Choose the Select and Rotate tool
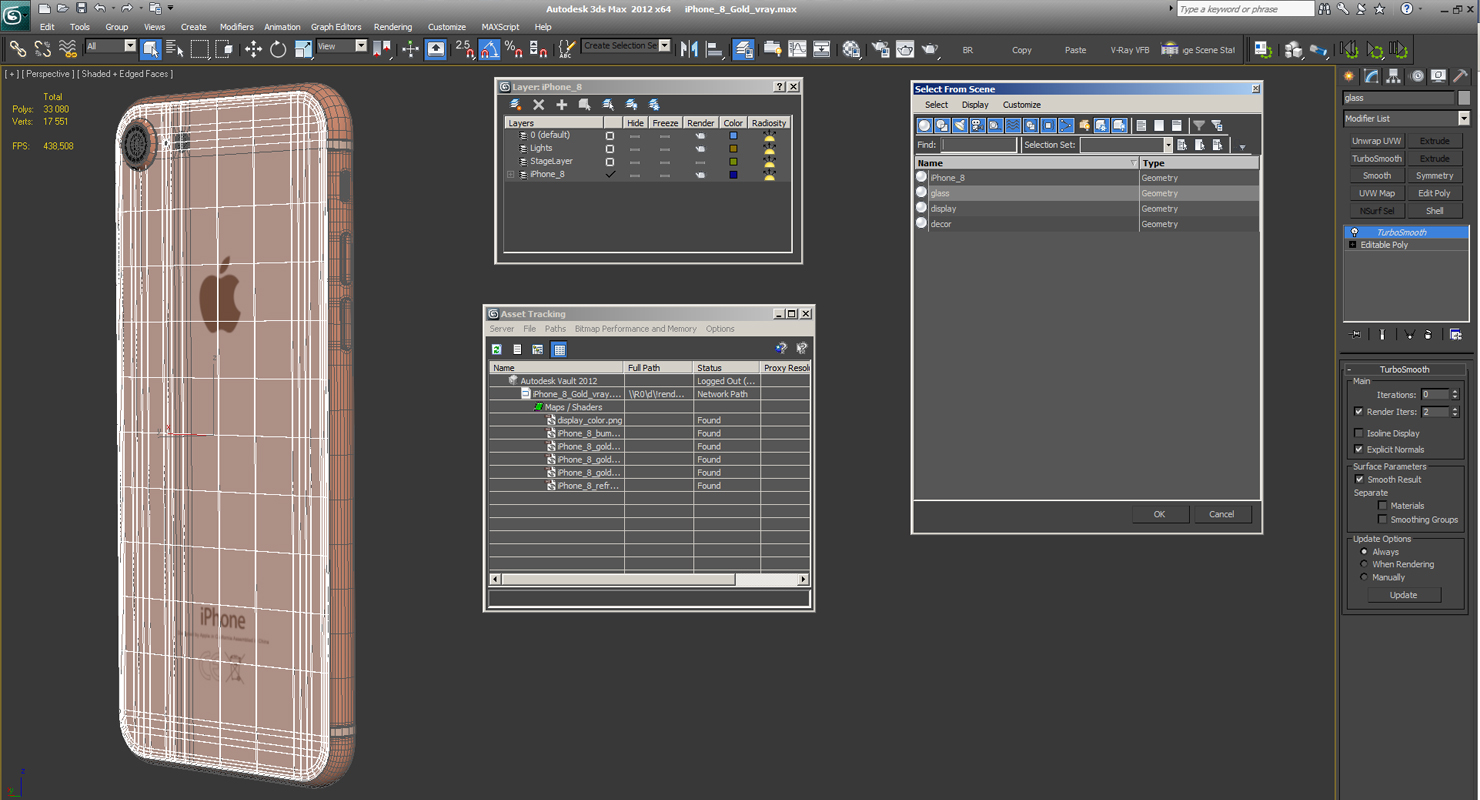The width and height of the screenshot is (1480, 800). coord(278,48)
